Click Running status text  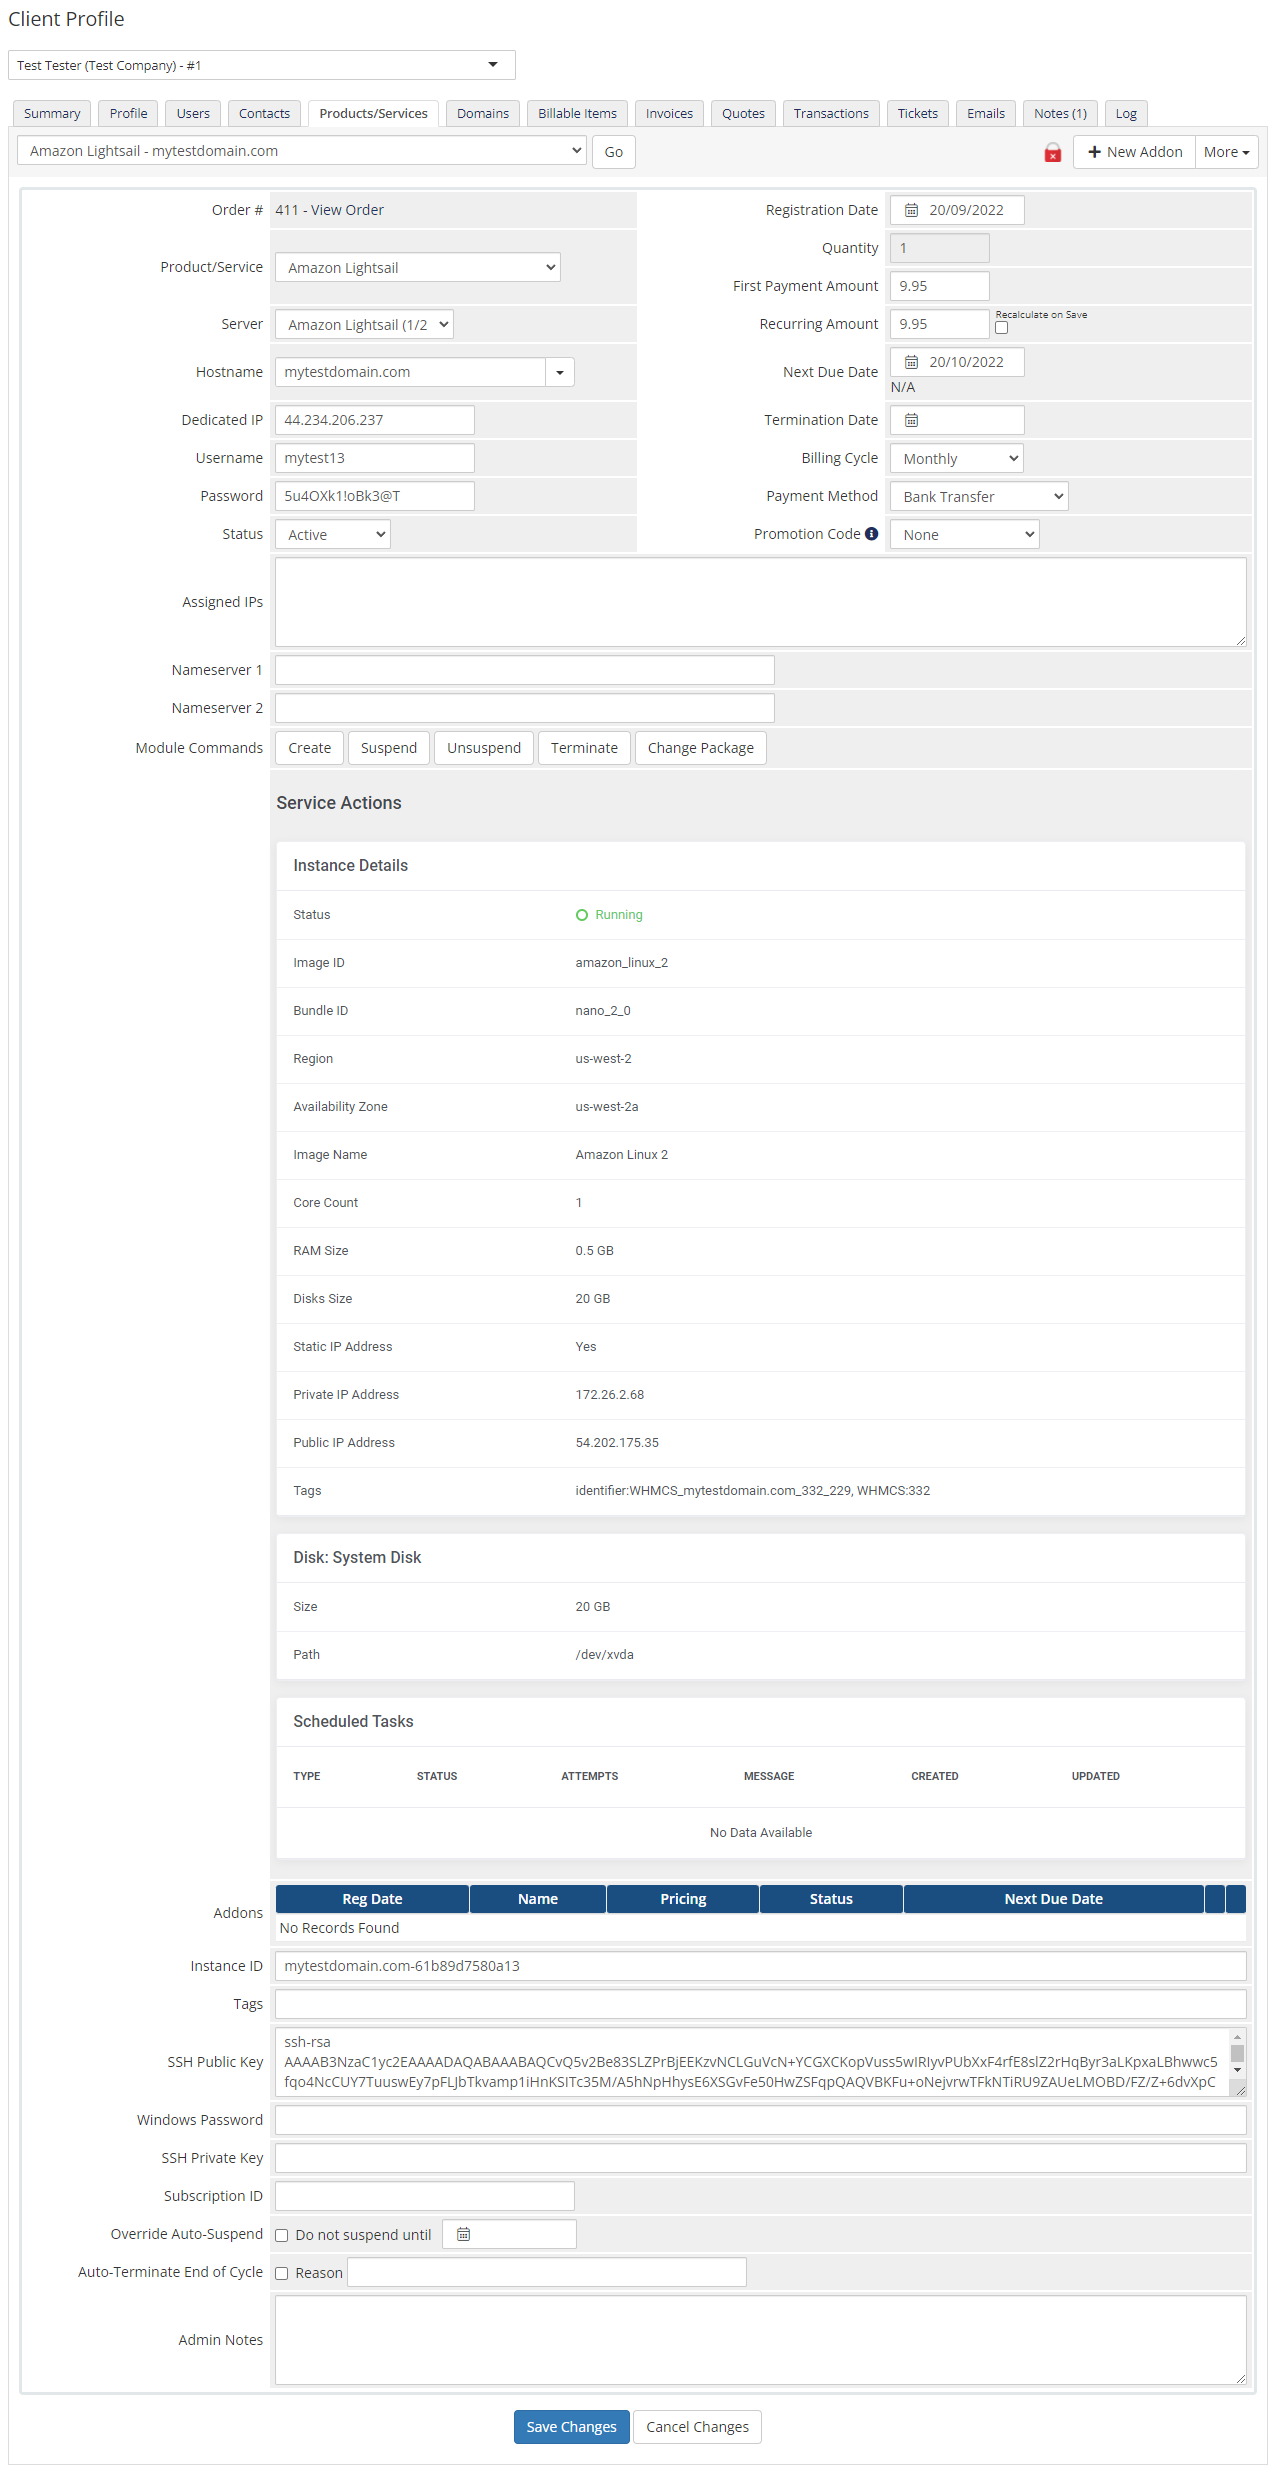point(619,915)
